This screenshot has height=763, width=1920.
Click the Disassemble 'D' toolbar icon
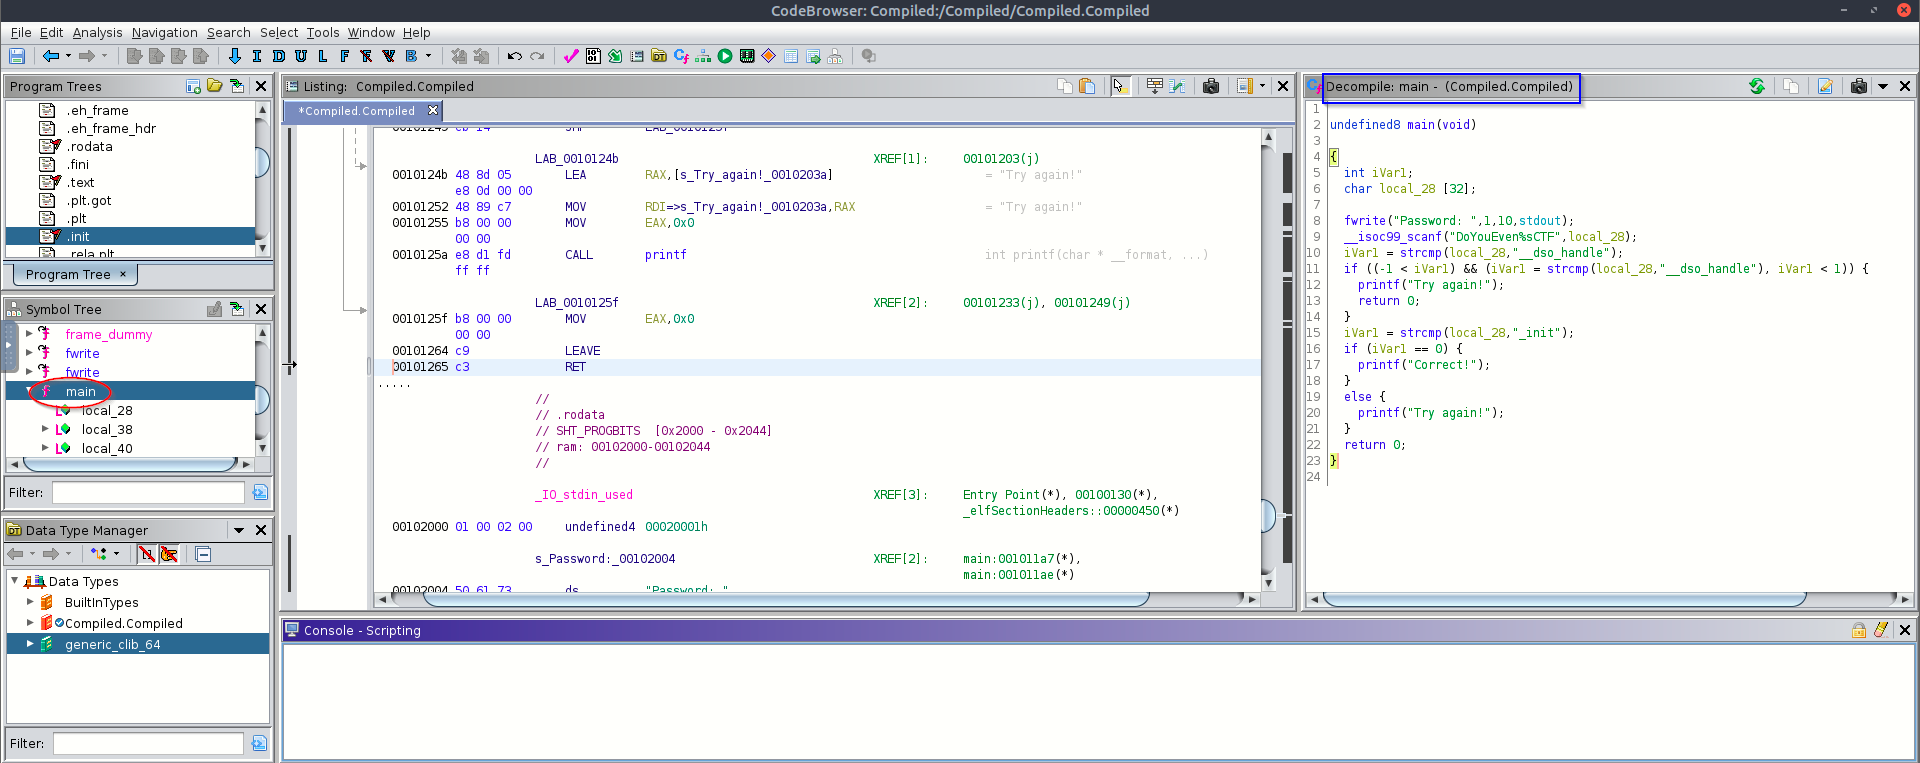(x=279, y=56)
